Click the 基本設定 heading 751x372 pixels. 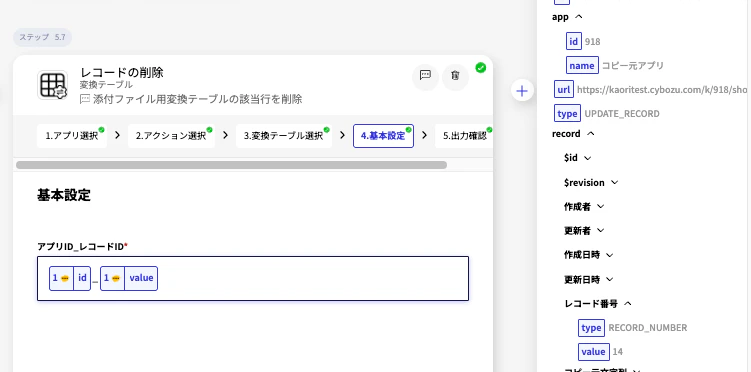click(64, 195)
